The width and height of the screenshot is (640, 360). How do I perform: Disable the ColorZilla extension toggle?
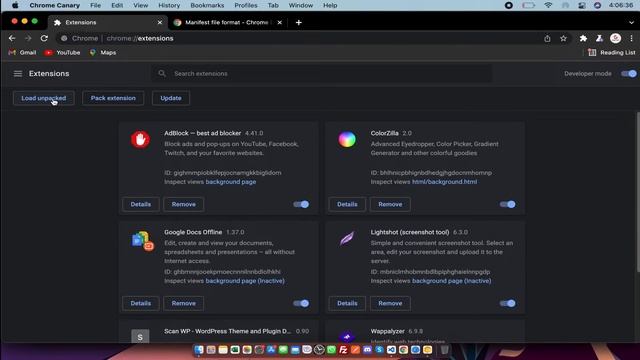point(508,204)
